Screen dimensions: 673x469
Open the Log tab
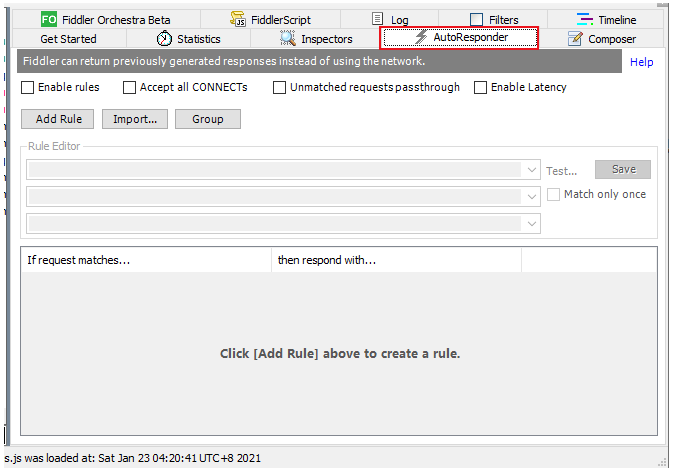point(390,20)
